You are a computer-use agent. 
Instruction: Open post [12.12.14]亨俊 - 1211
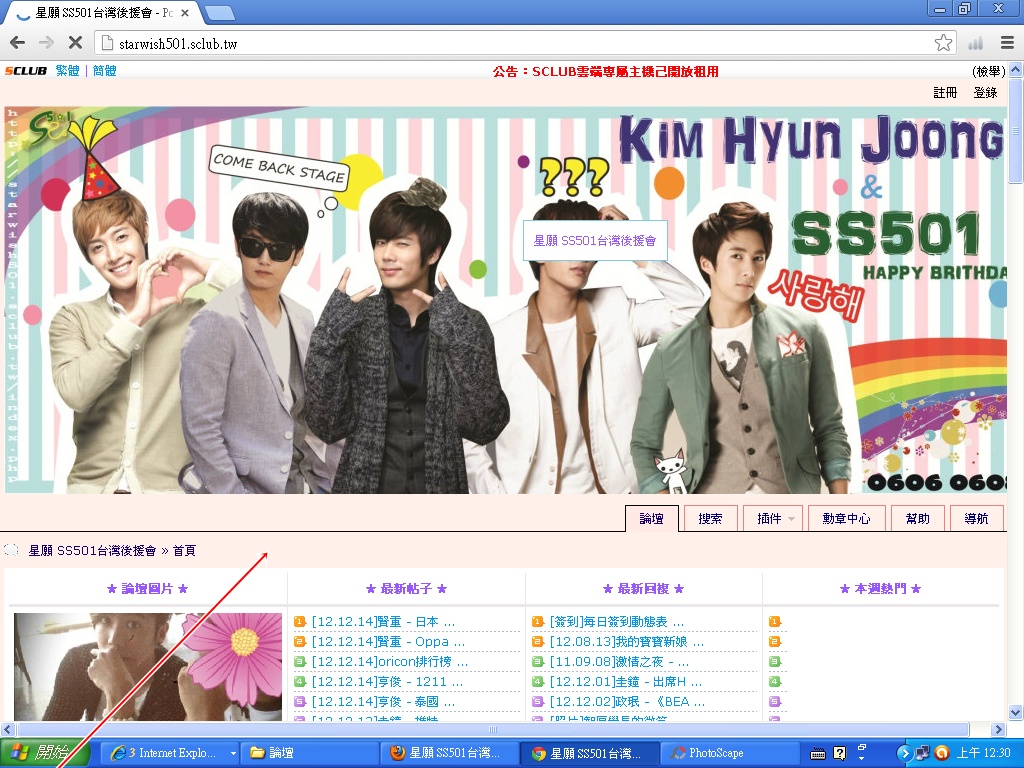point(387,682)
